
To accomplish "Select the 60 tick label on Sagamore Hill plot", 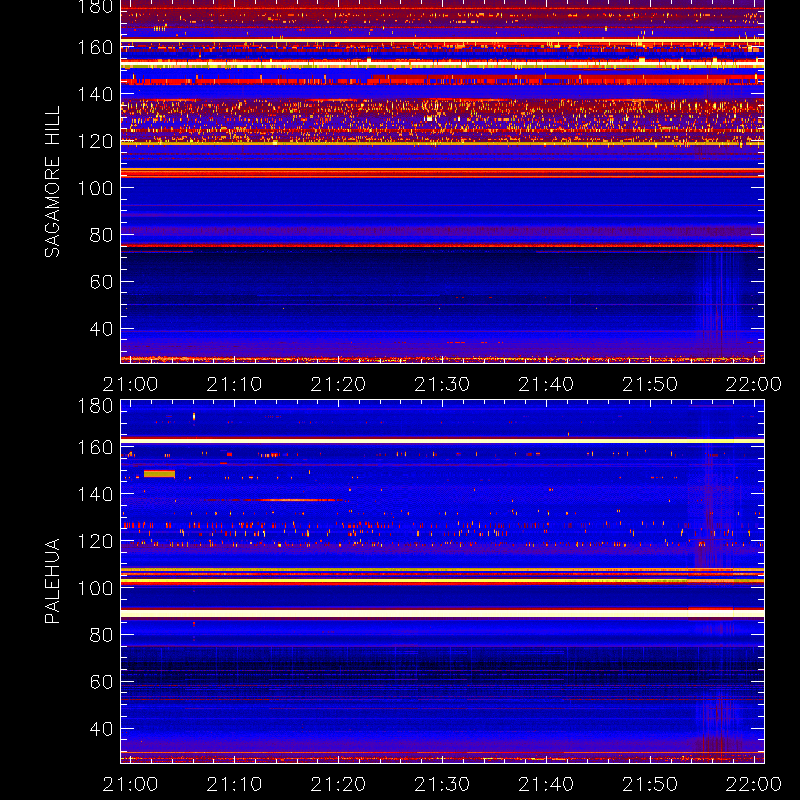I will point(101,282).
